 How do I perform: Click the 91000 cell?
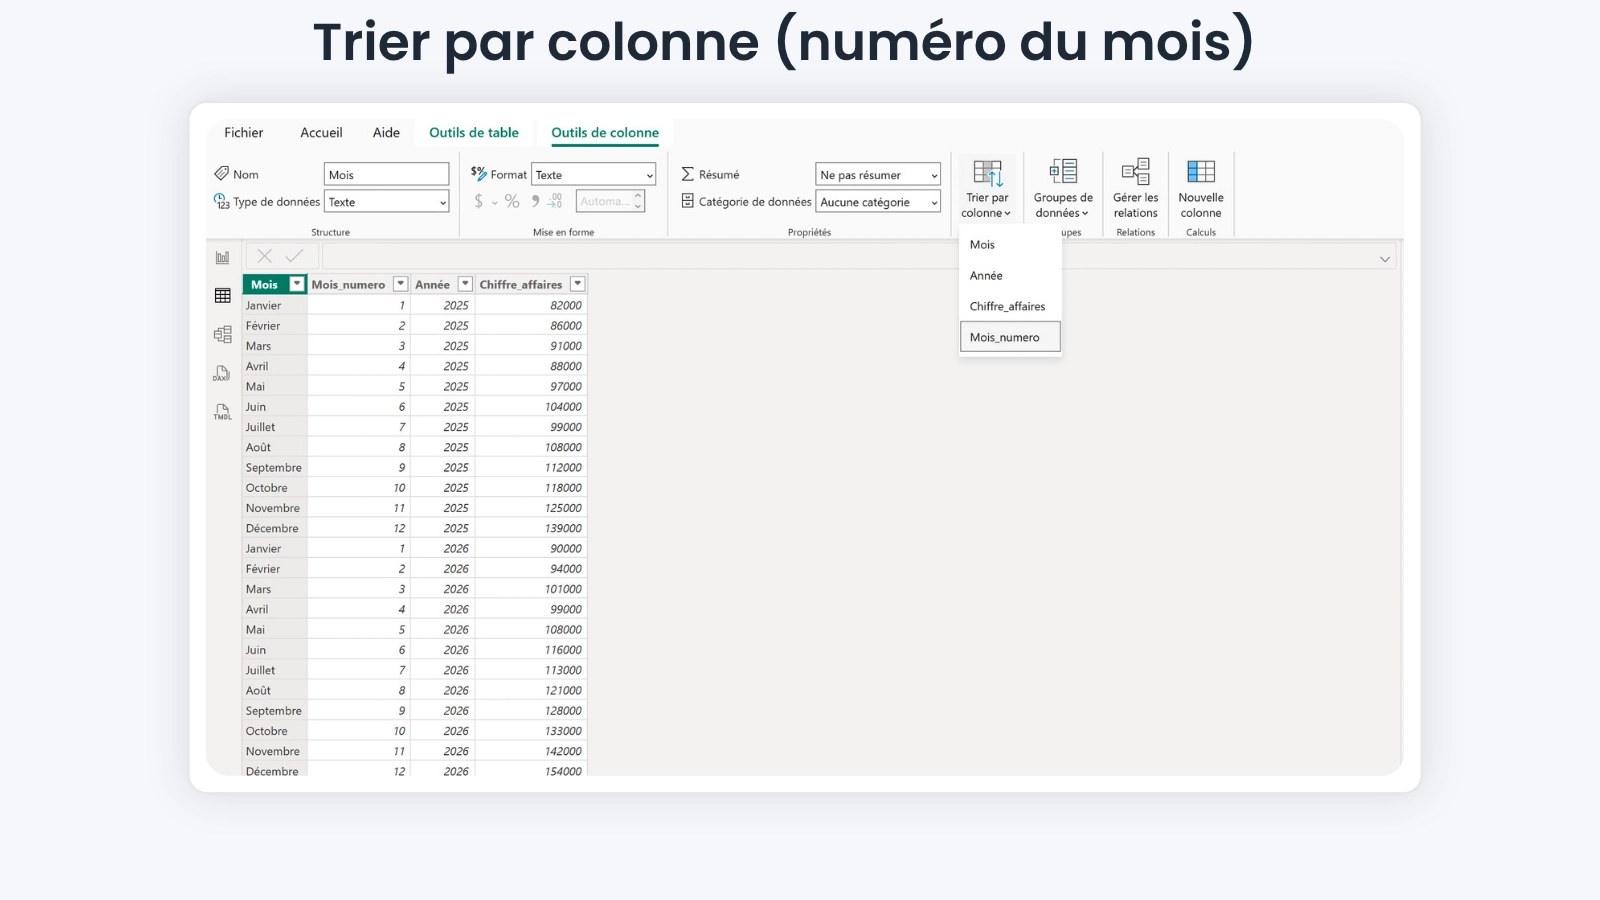[531, 346]
